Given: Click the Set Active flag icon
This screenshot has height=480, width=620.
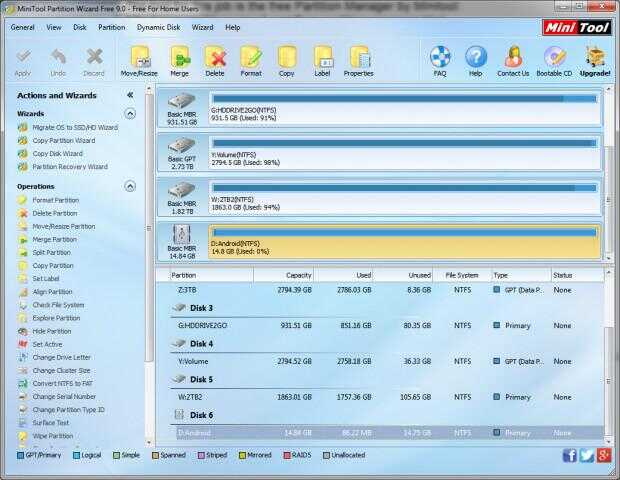Looking at the screenshot, I should (x=23, y=344).
